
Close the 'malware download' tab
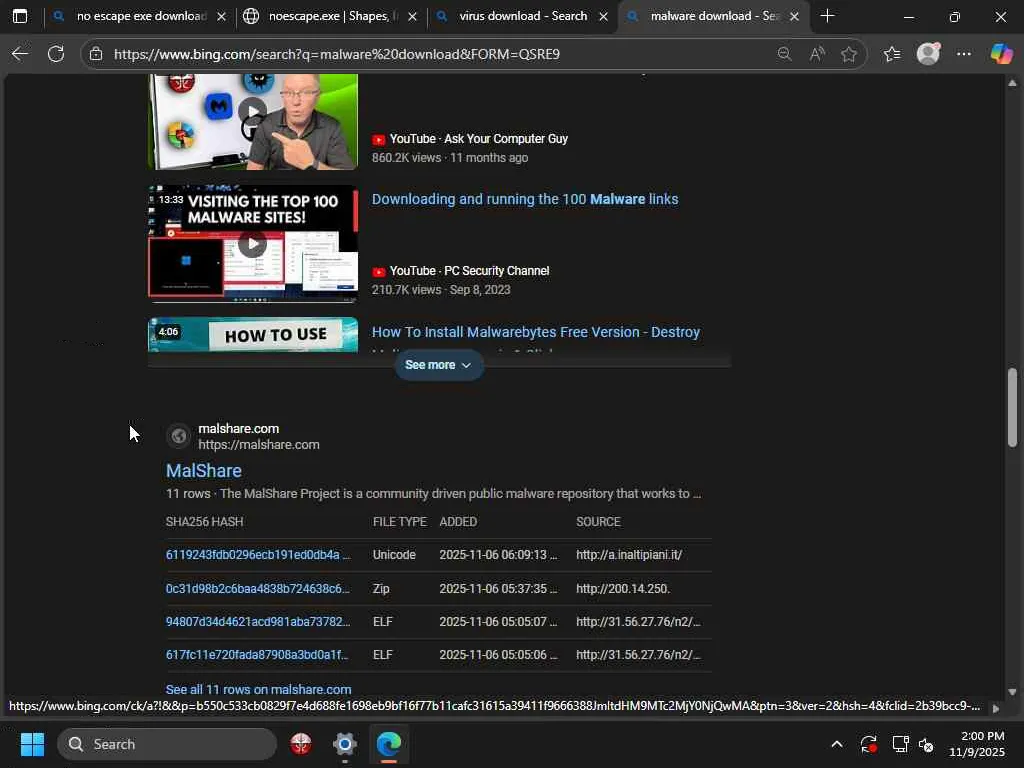point(794,17)
